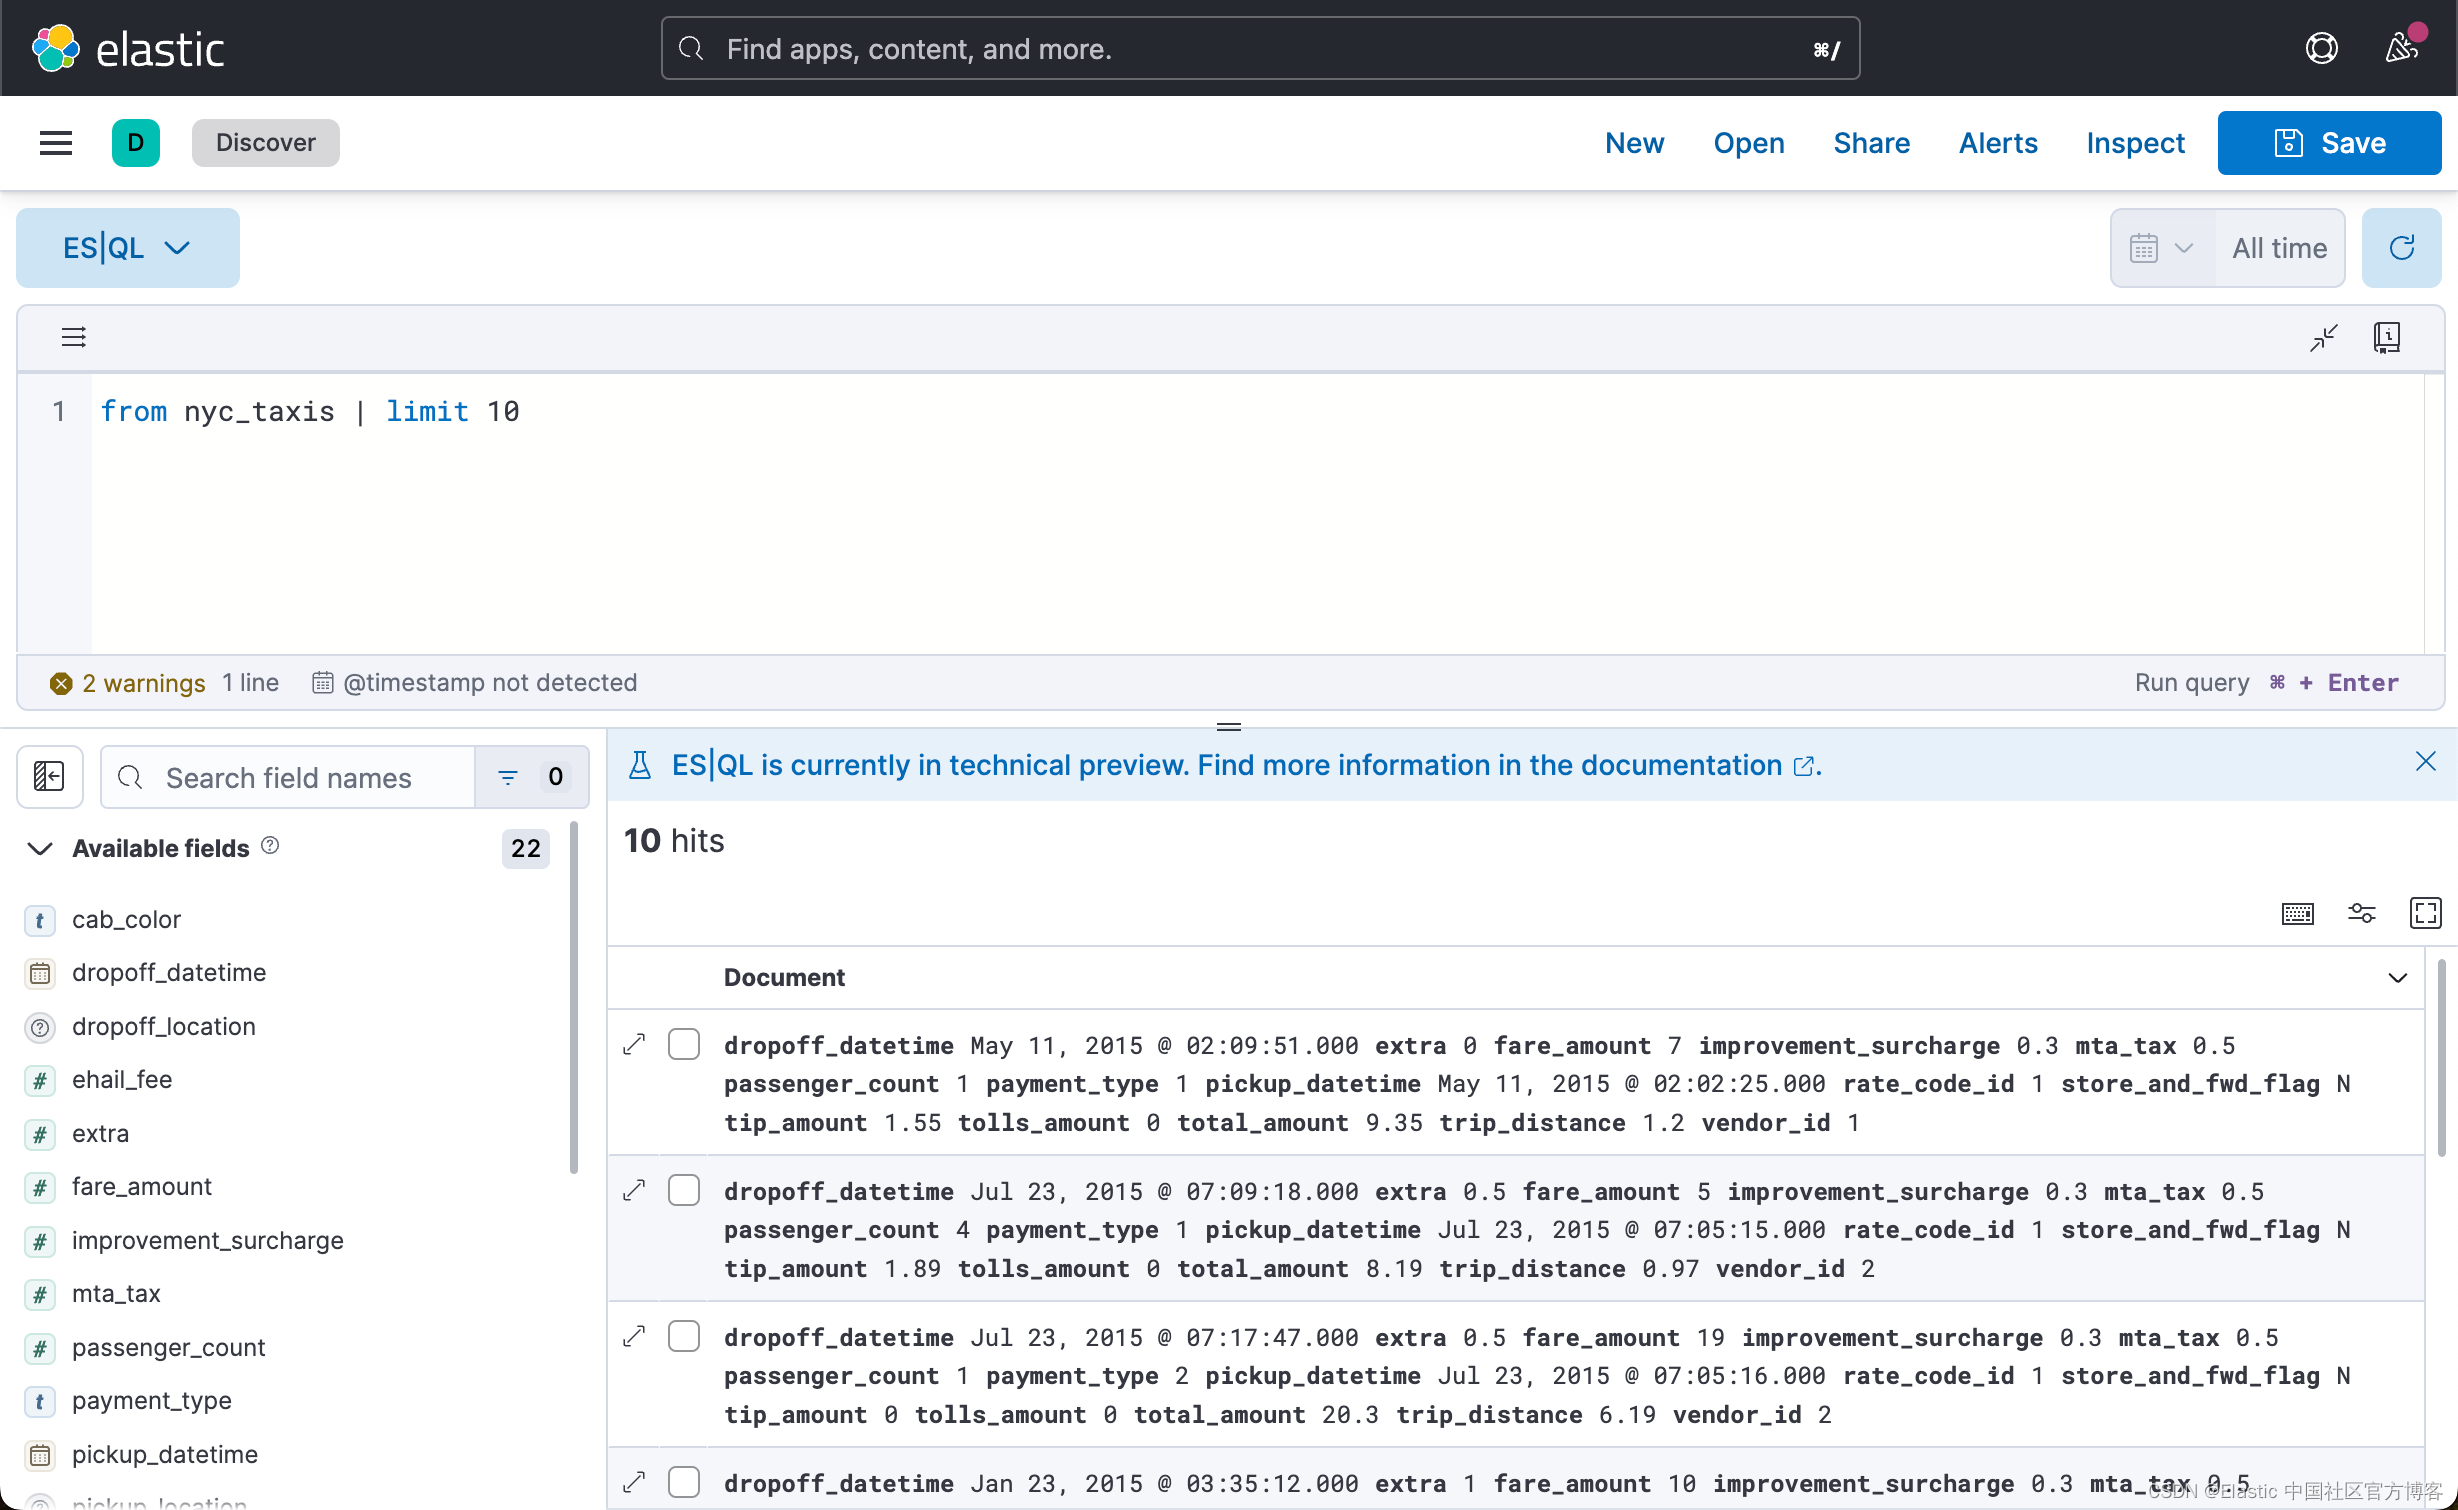2458x1510 pixels.
Task: Click the Save button
Action: (x=2329, y=142)
